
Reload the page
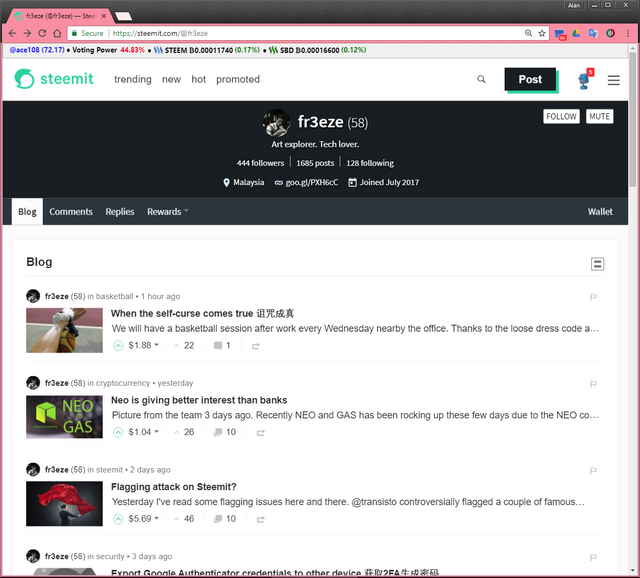click(42, 33)
